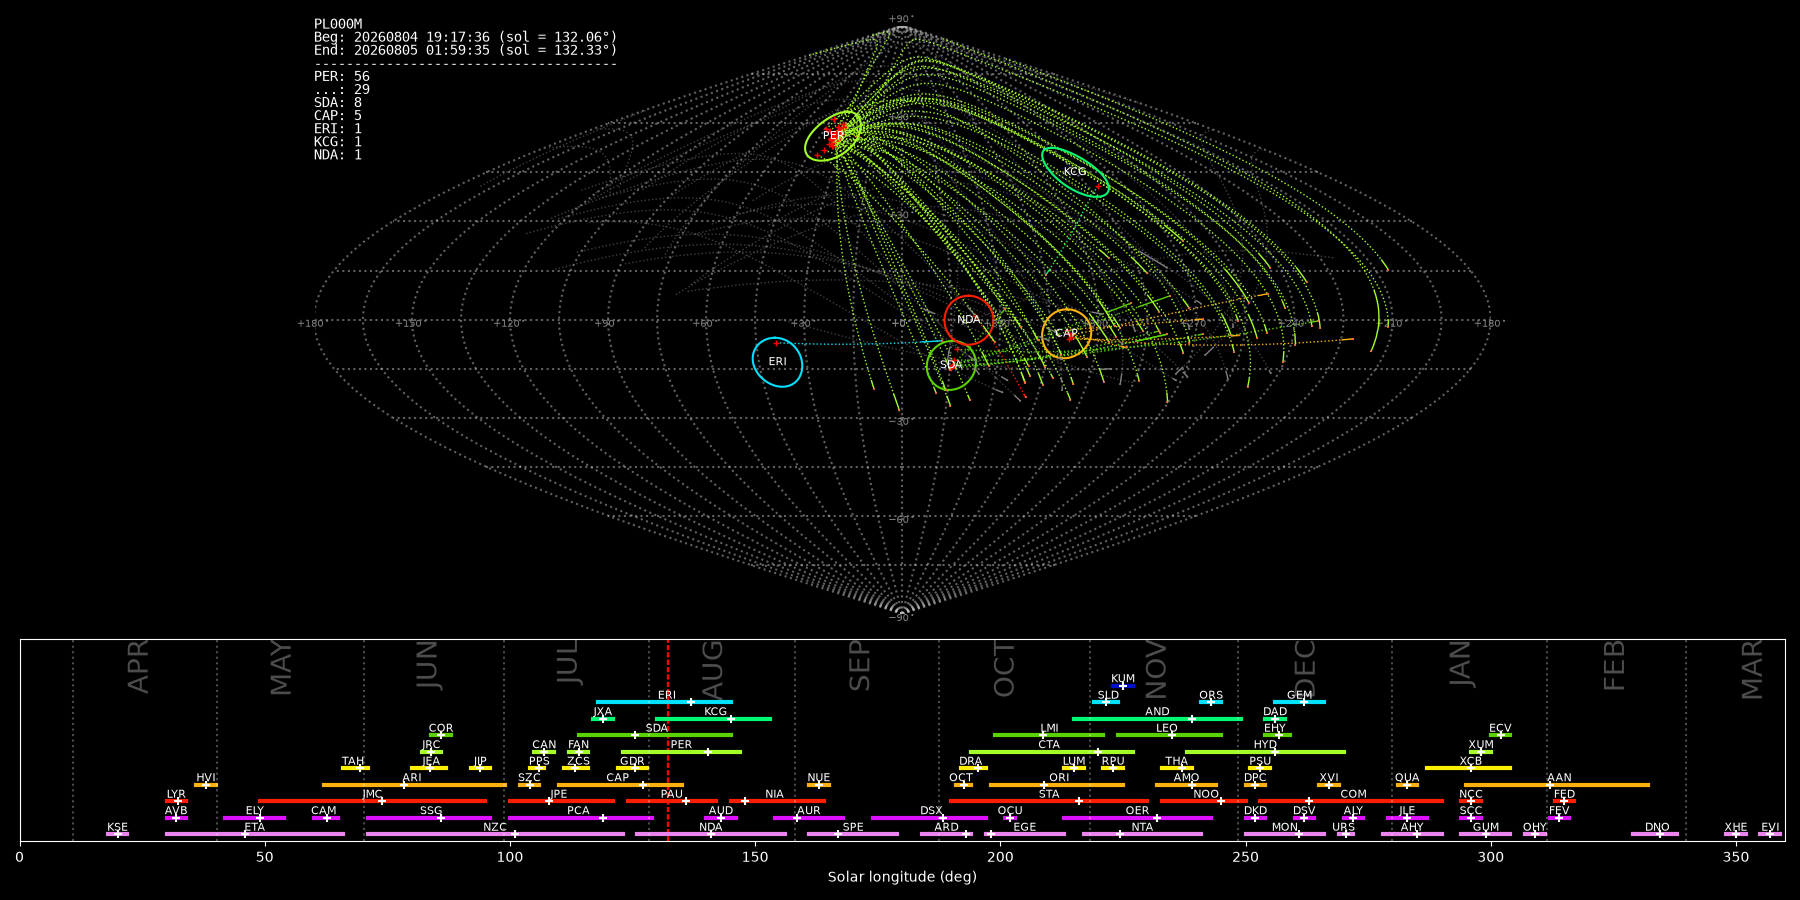
Task: Select the orange CAP radiant circle
Action: point(1067,334)
